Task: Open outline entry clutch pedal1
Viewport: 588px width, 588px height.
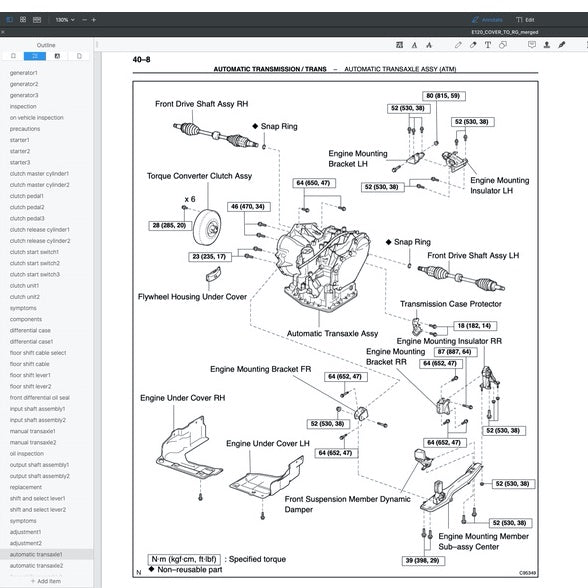Action: click(x=27, y=196)
